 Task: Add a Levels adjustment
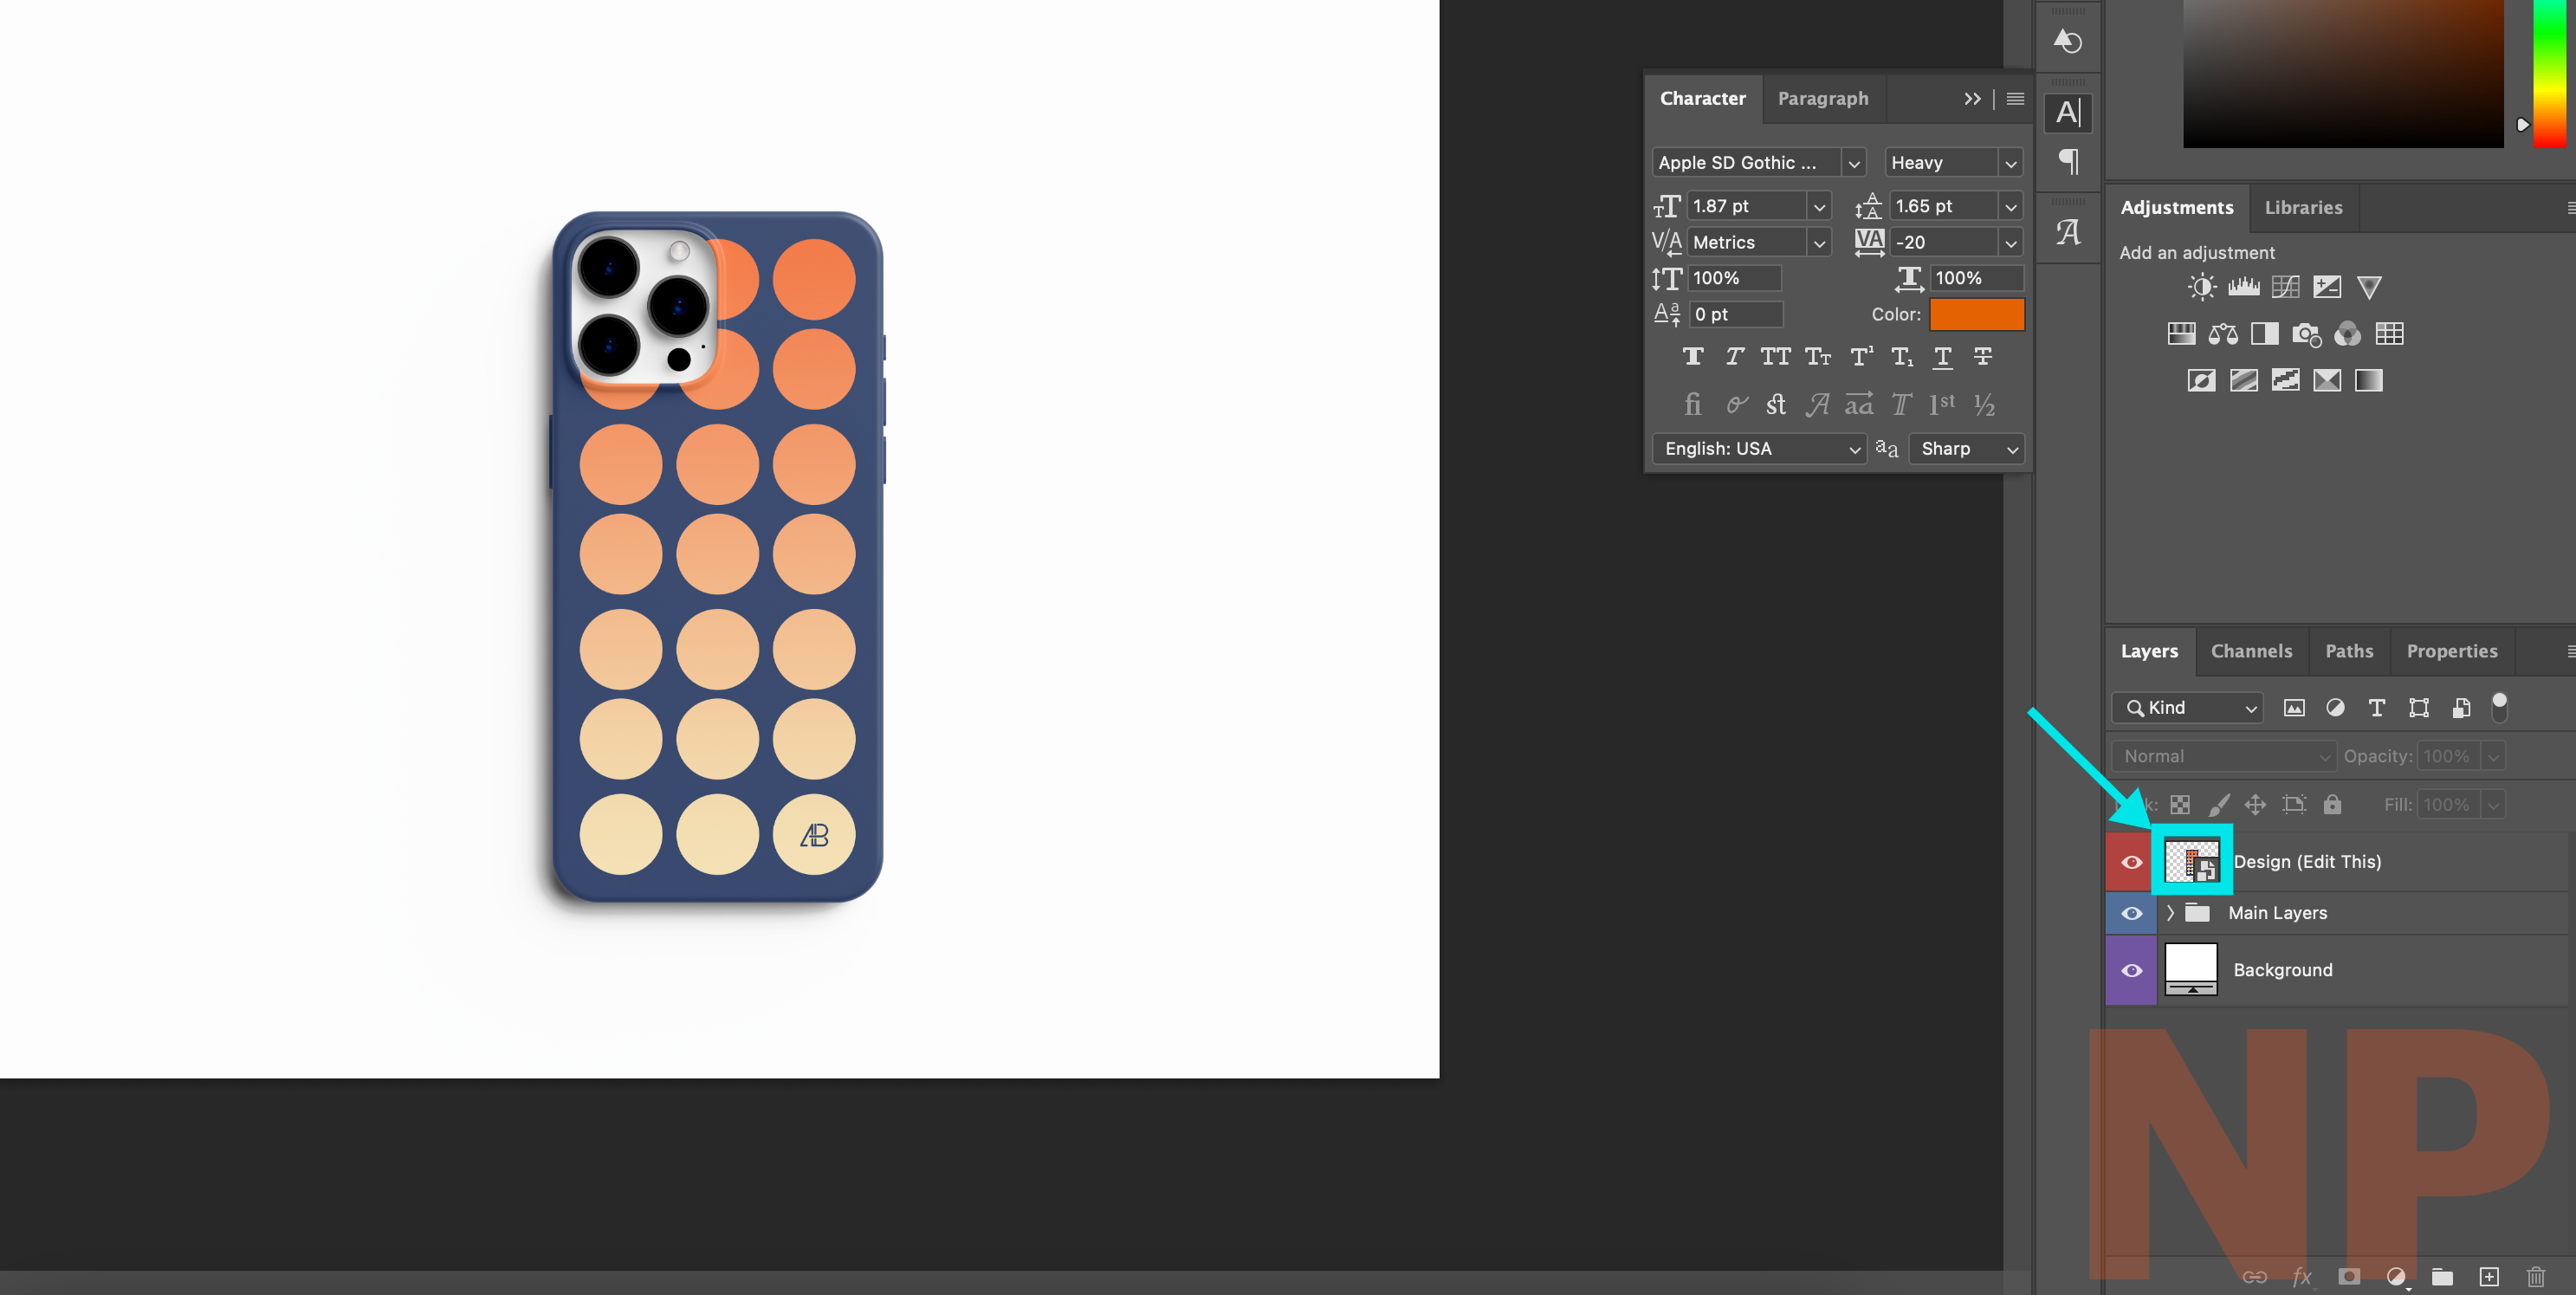[x=2243, y=288]
